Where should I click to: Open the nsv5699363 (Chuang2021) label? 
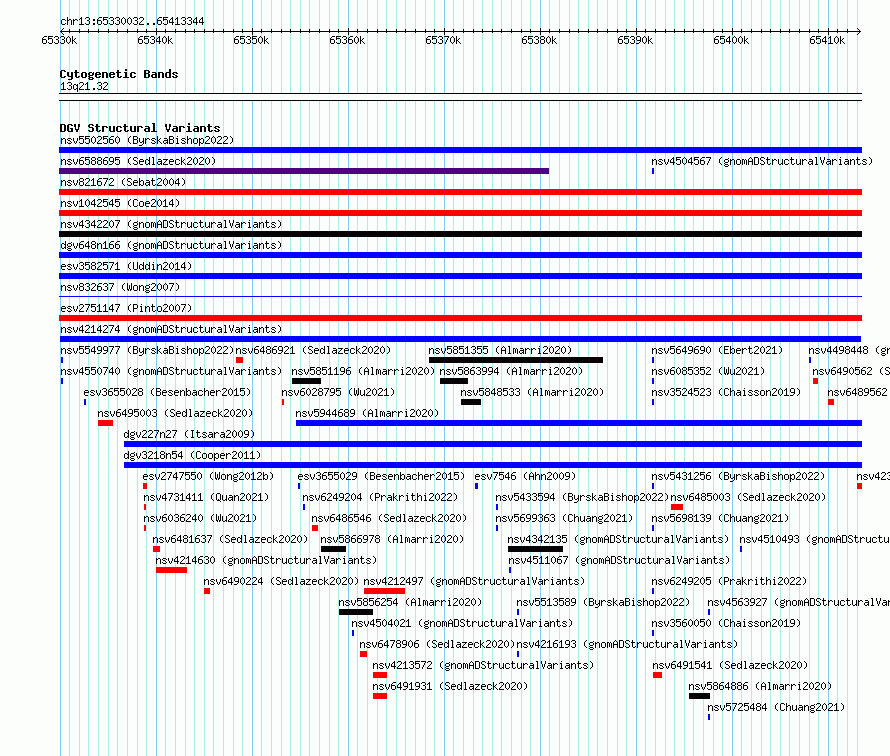click(x=564, y=518)
